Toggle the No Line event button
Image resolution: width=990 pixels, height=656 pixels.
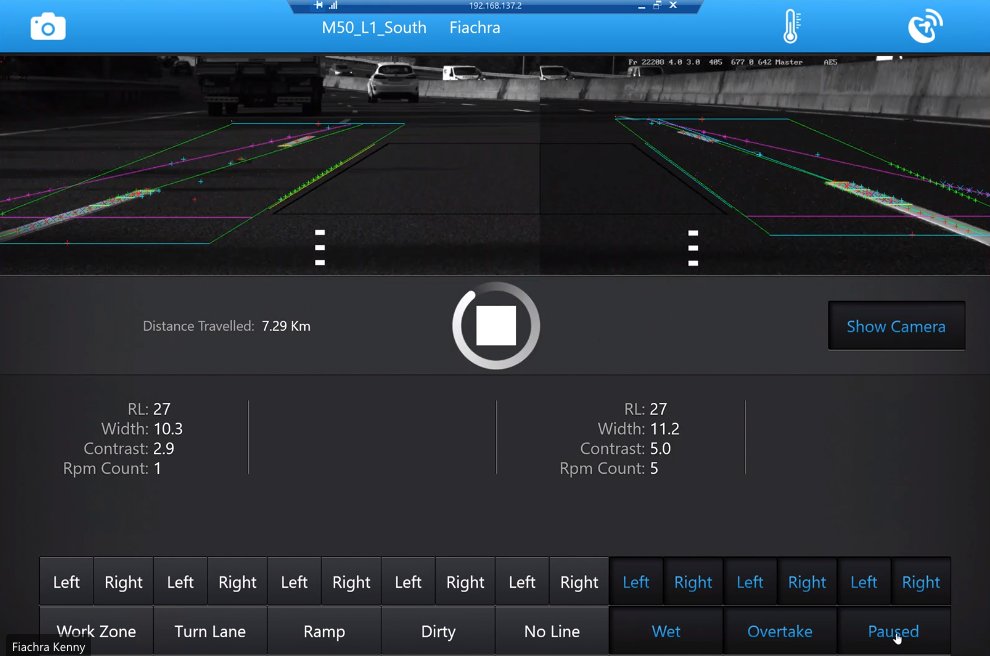click(552, 631)
